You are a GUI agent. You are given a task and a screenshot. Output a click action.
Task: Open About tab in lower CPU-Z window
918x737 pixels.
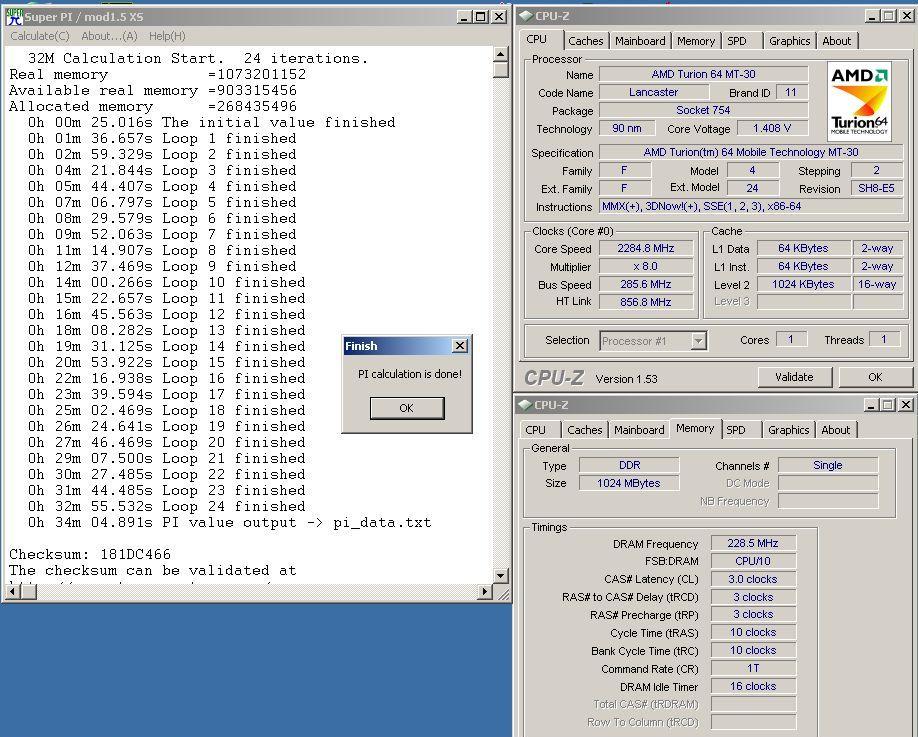(835, 430)
